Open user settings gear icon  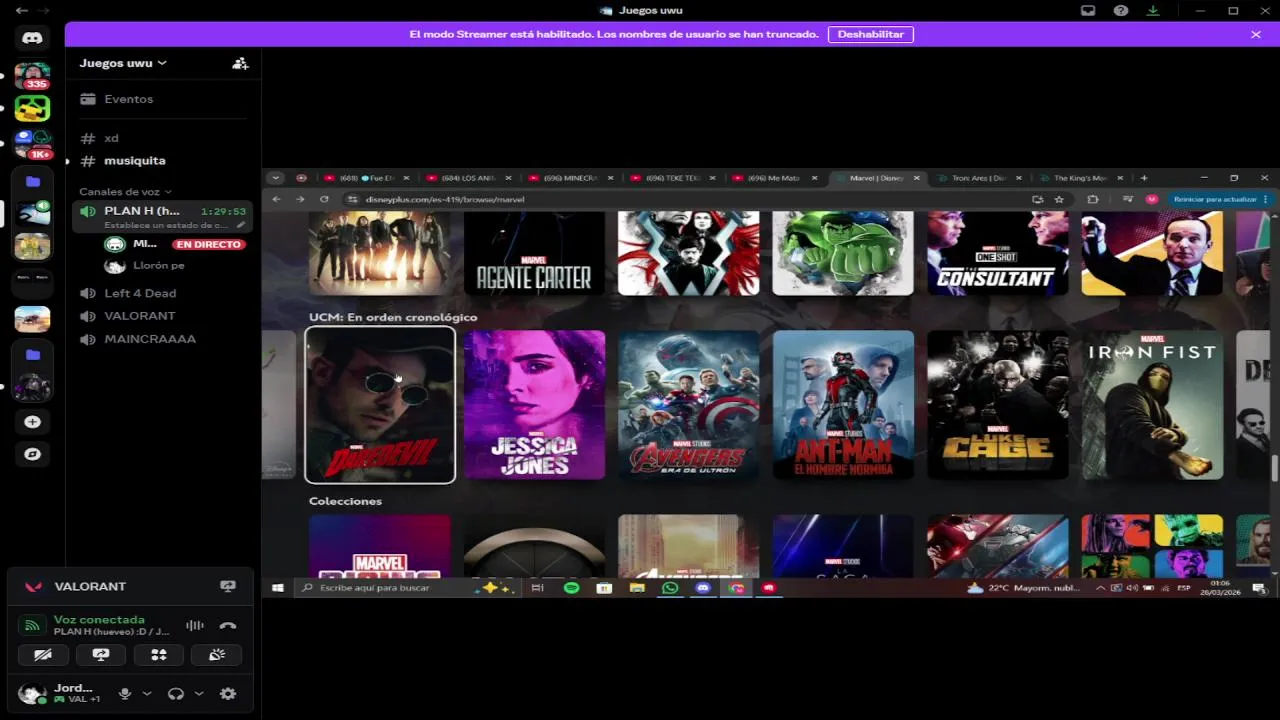(228, 693)
